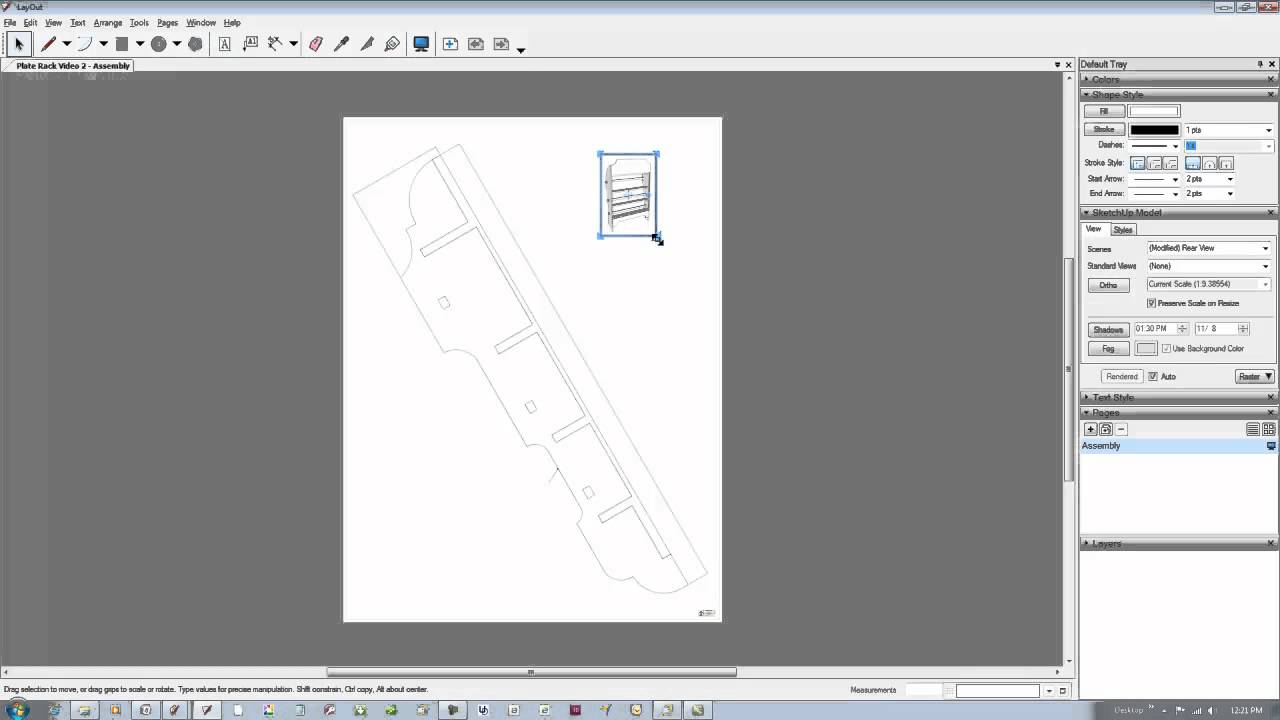Viewport: 1280px width, 720px height.
Task: Toggle Preserve Scale on Resize checkbox
Action: click(1151, 303)
